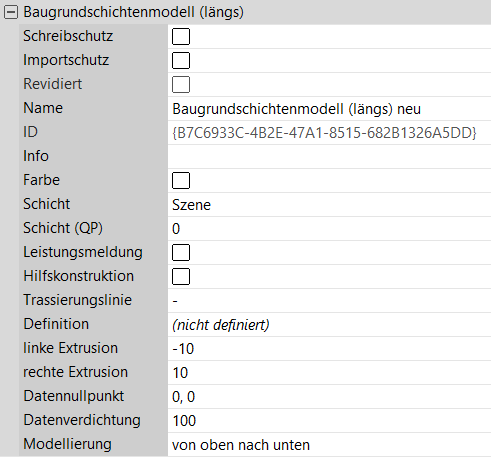491x457 pixels.
Task: Select the ID value field
Action: click(329, 133)
